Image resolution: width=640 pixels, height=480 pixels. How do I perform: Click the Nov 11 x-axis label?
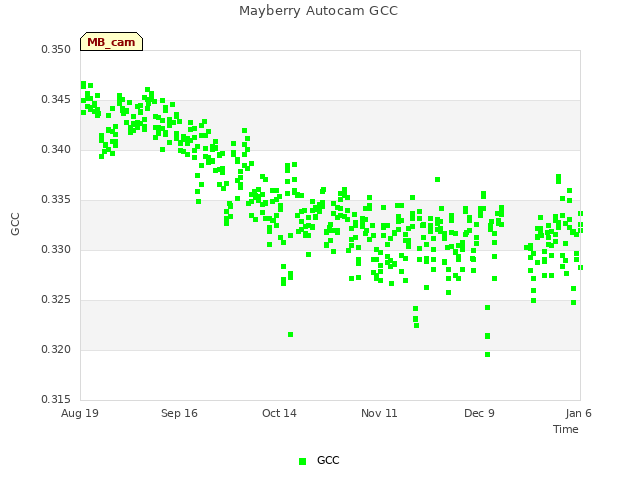tap(379, 413)
